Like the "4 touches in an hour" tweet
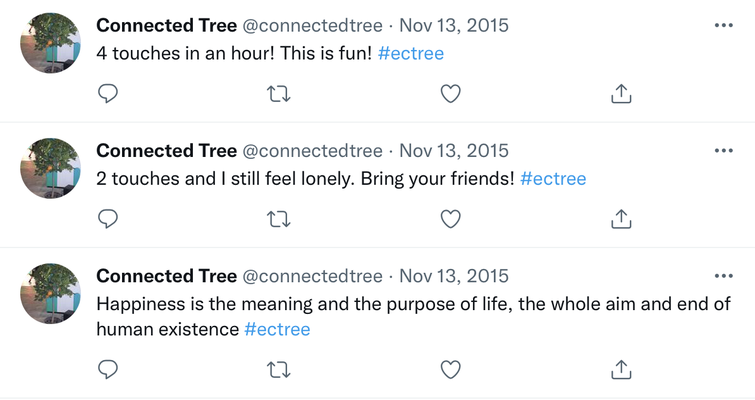Viewport: 755px width, 400px height. click(451, 93)
